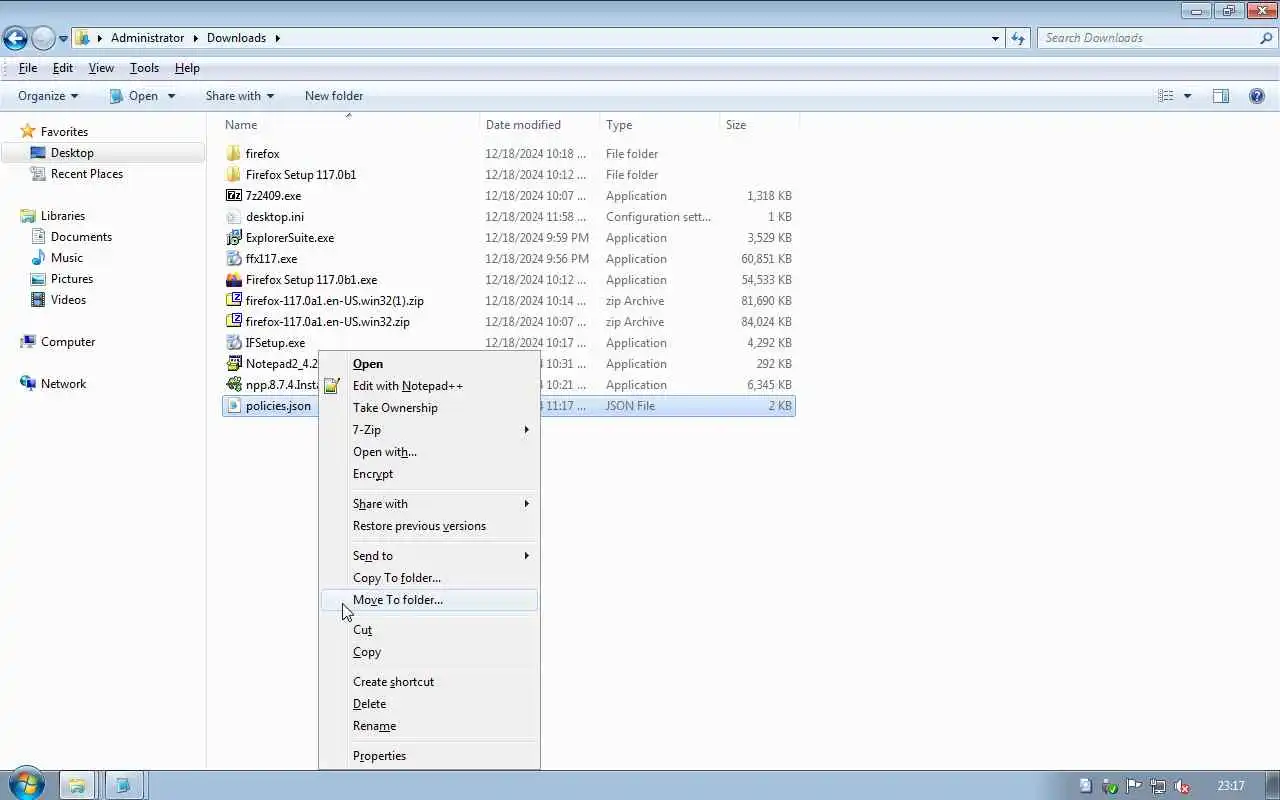
Task: Open the Tools menu
Action: [x=144, y=68]
